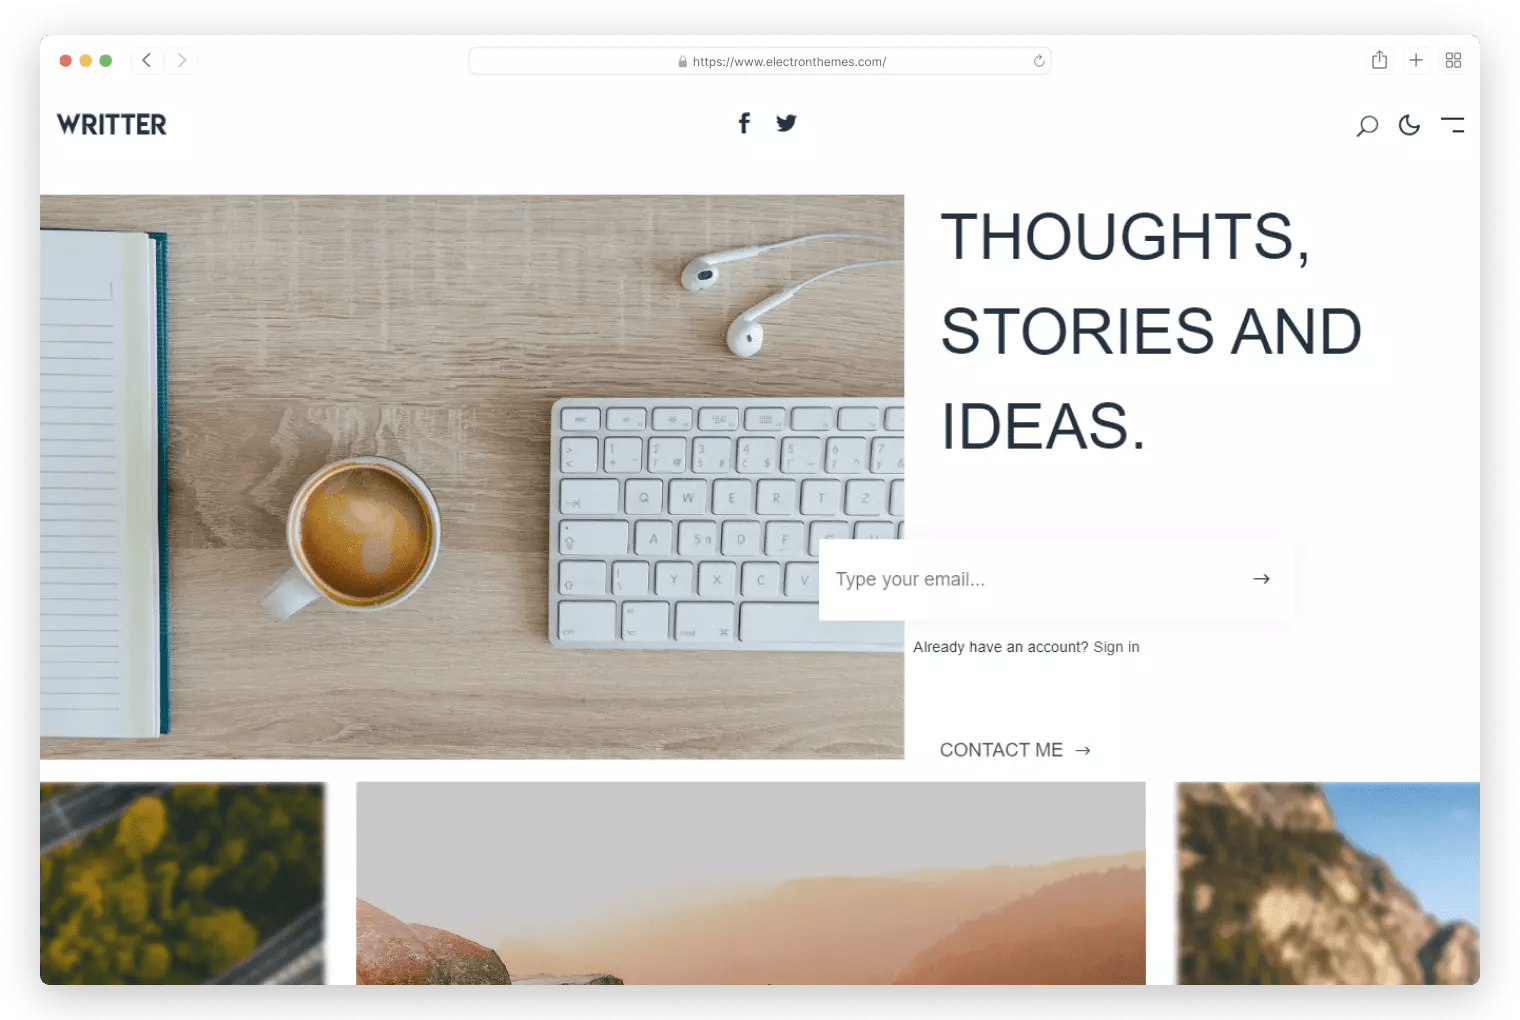Open the forest aerial thumbnail post
The image size is (1520, 1020).
point(183,883)
